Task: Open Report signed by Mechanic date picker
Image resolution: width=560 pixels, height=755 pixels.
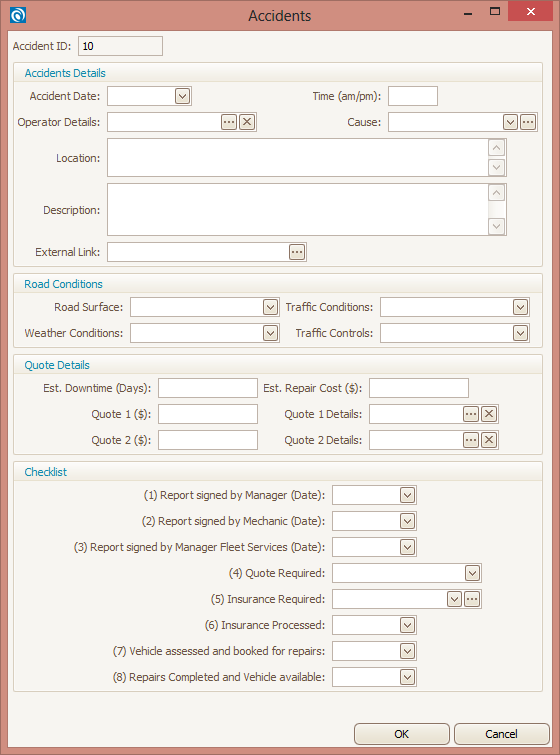Action: pos(407,521)
